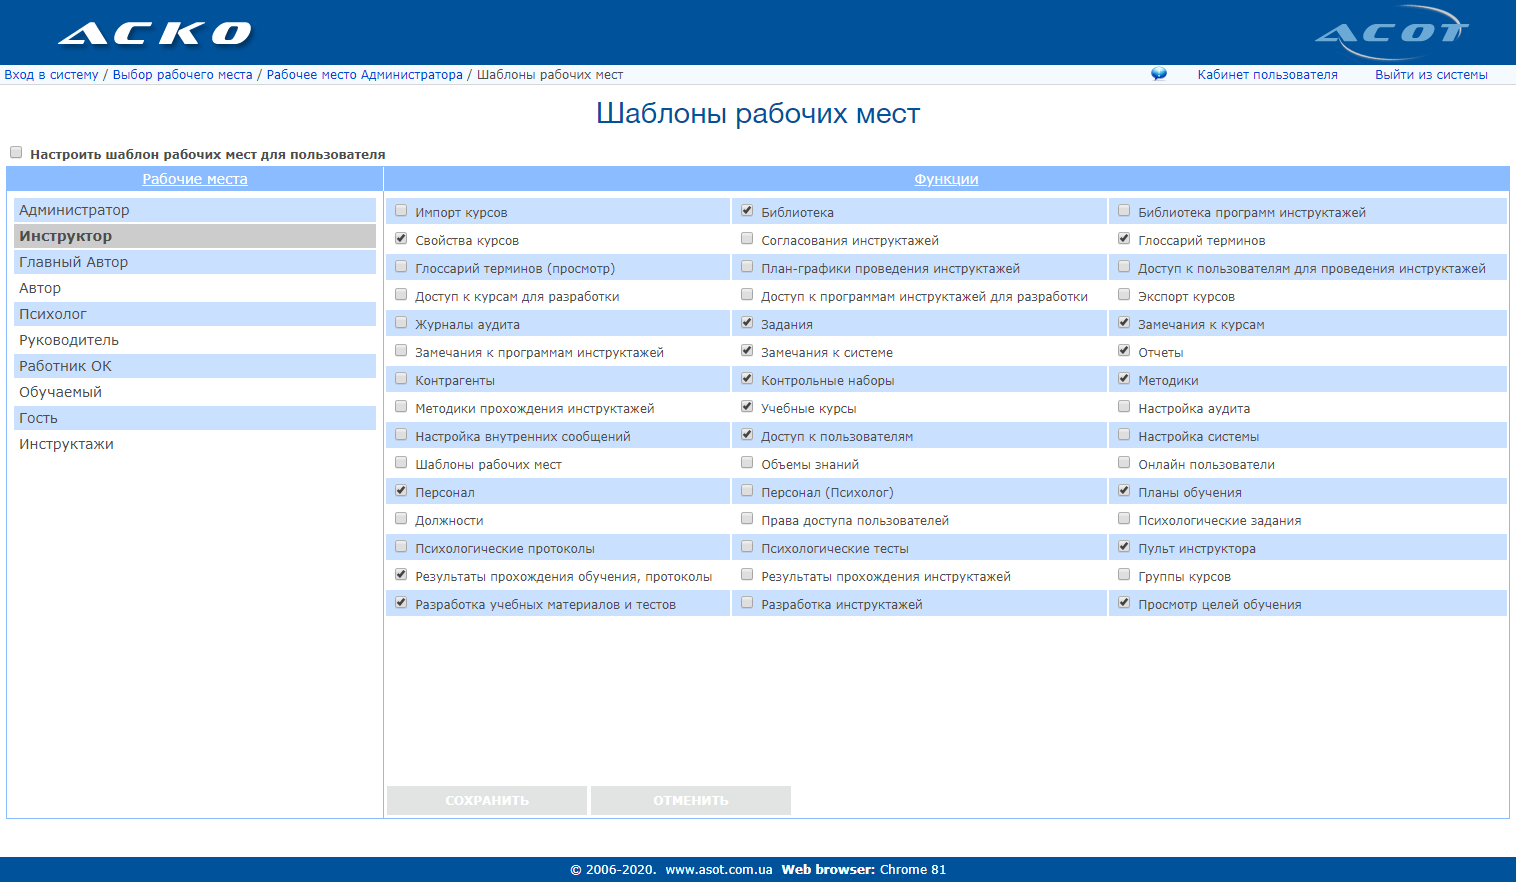Uncheck the Контрольные наборы checkbox

click(747, 379)
